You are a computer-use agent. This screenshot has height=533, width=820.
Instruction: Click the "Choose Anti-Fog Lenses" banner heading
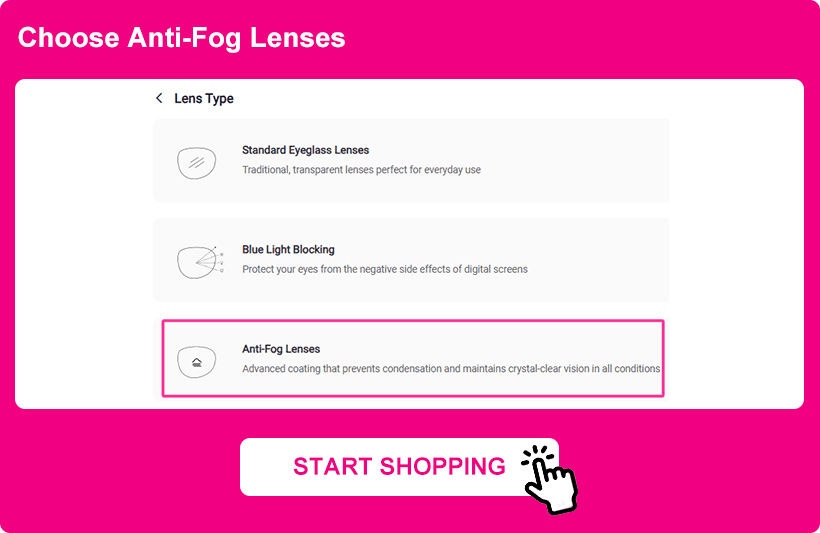(x=181, y=38)
